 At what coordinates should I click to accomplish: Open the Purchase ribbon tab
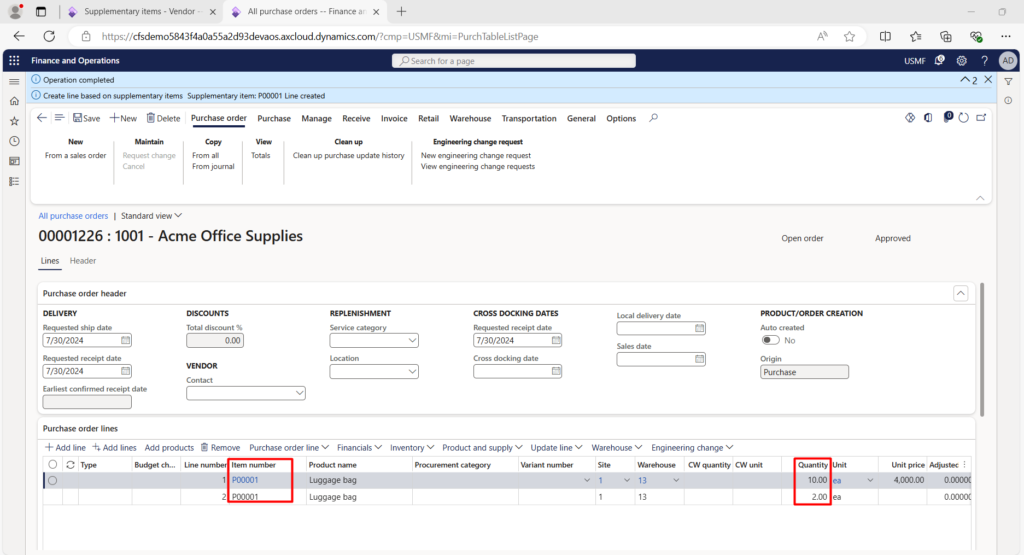point(274,118)
